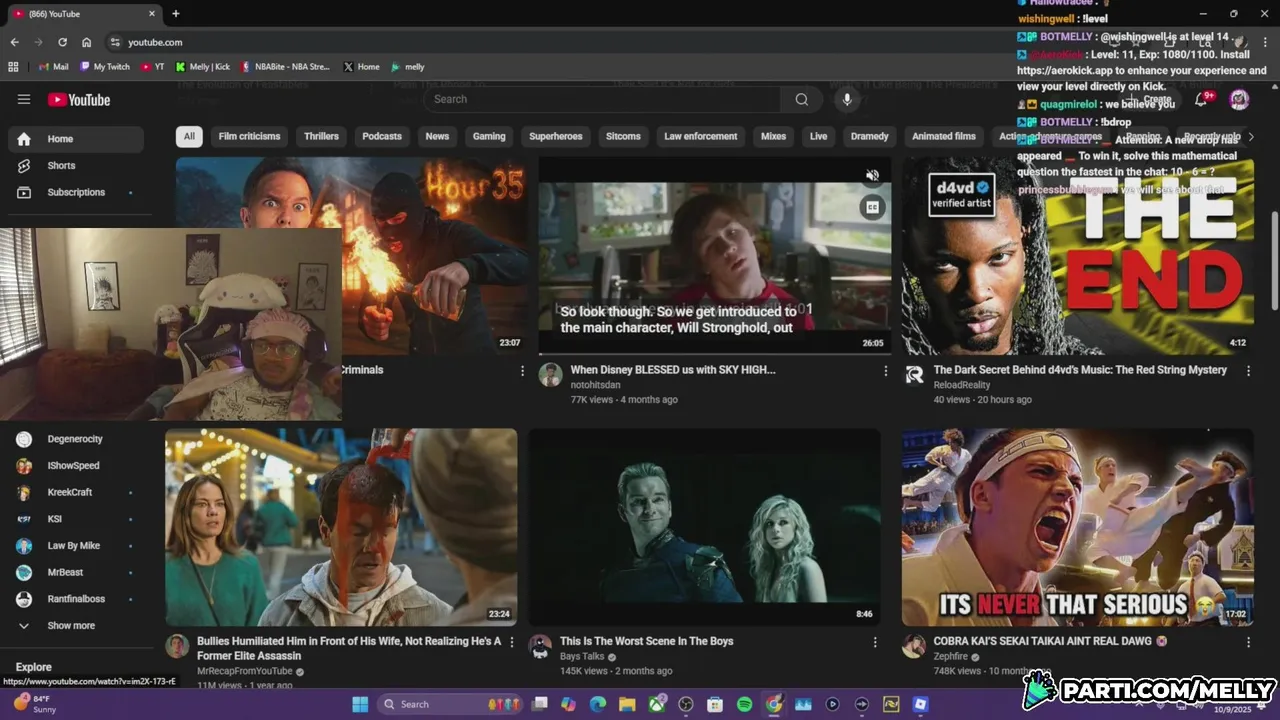Toggle captions on the Sky High preview
Screen dimensions: 1280x720
click(872, 207)
